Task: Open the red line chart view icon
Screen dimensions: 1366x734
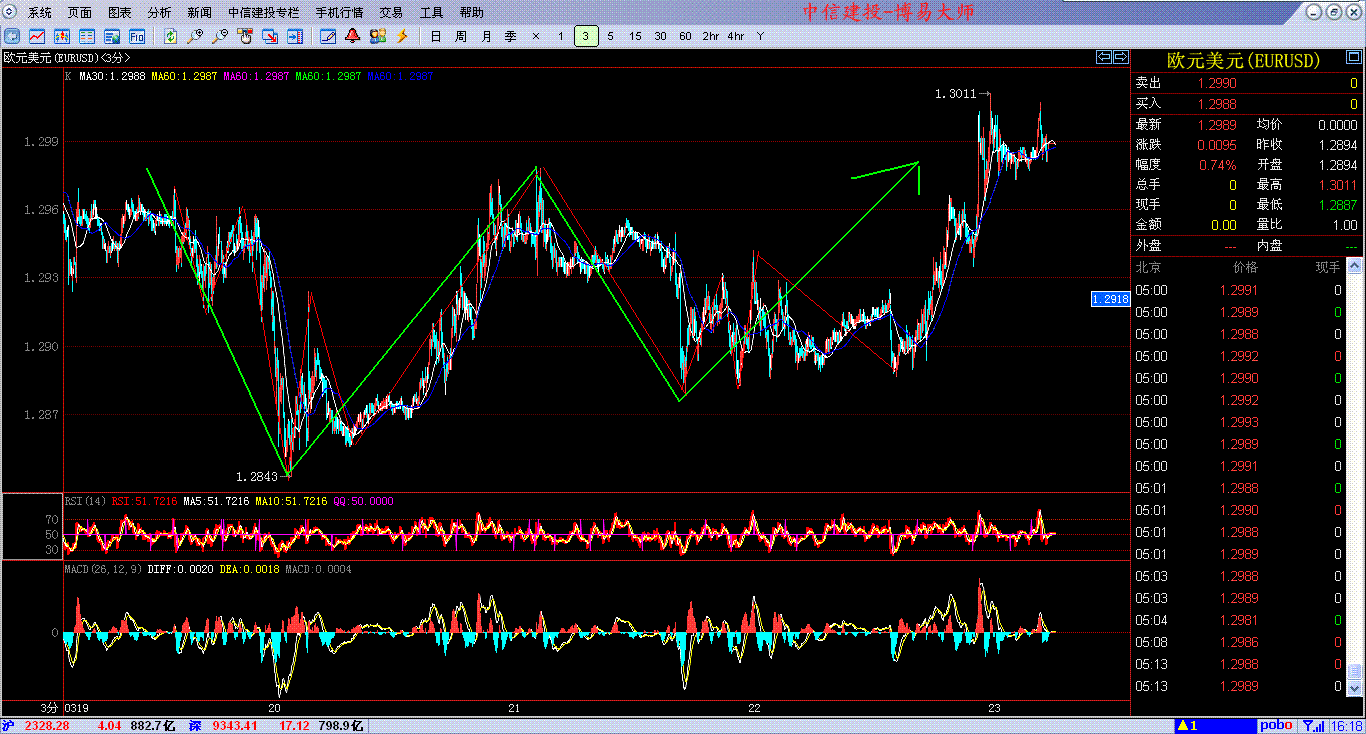Action: click(39, 36)
